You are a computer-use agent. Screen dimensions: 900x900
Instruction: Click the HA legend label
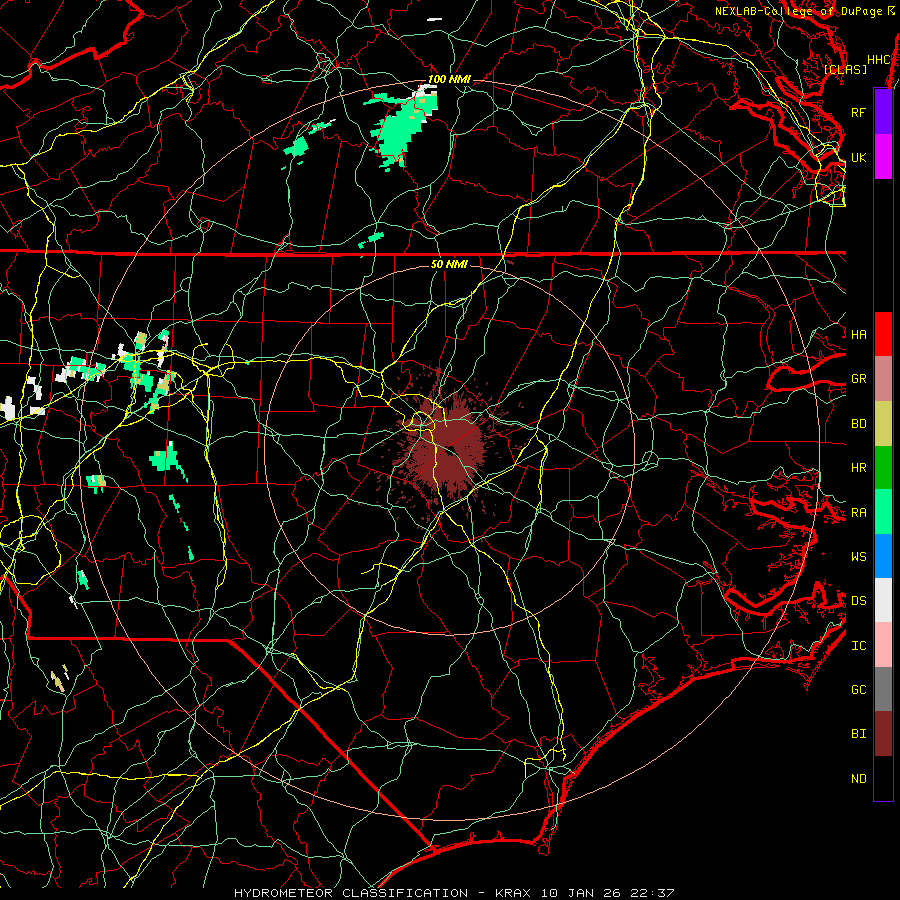858,334
